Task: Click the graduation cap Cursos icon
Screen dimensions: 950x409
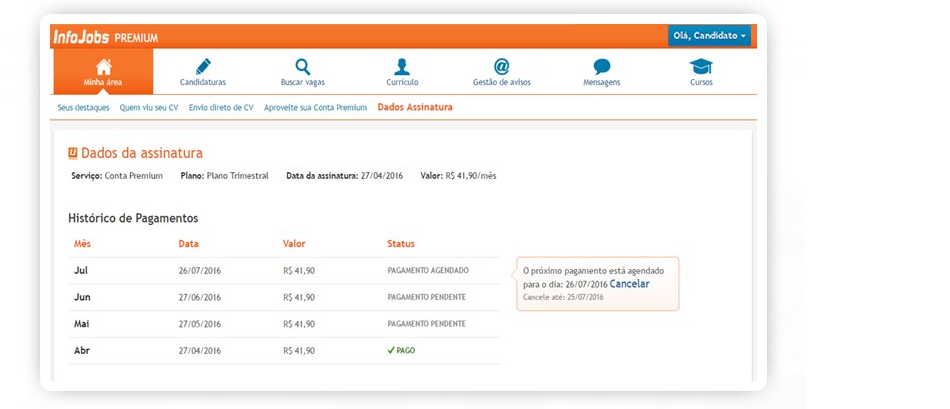Action: click(701, 66)
